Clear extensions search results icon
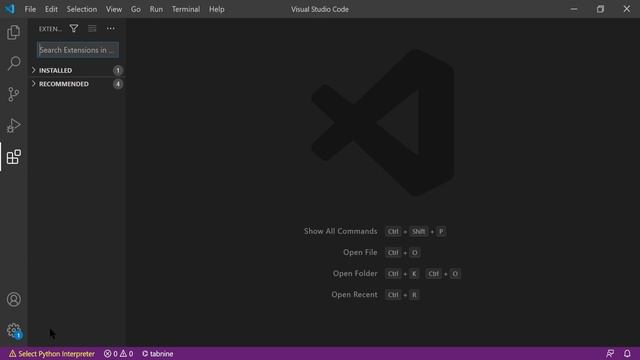The width and height of the screenshot is (640, 360). click(92, 29)
